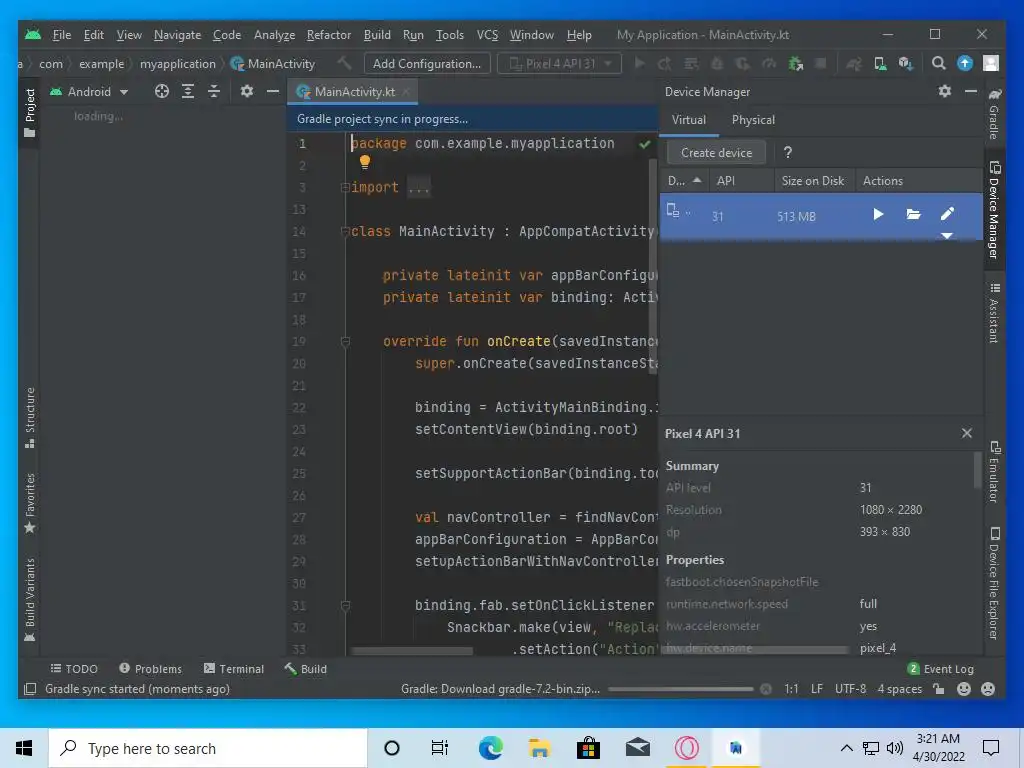Viewport: 1024px width, 768px height.
Task: Hide the Device Manager panel with the minus icon
Action: coord(971,91)
